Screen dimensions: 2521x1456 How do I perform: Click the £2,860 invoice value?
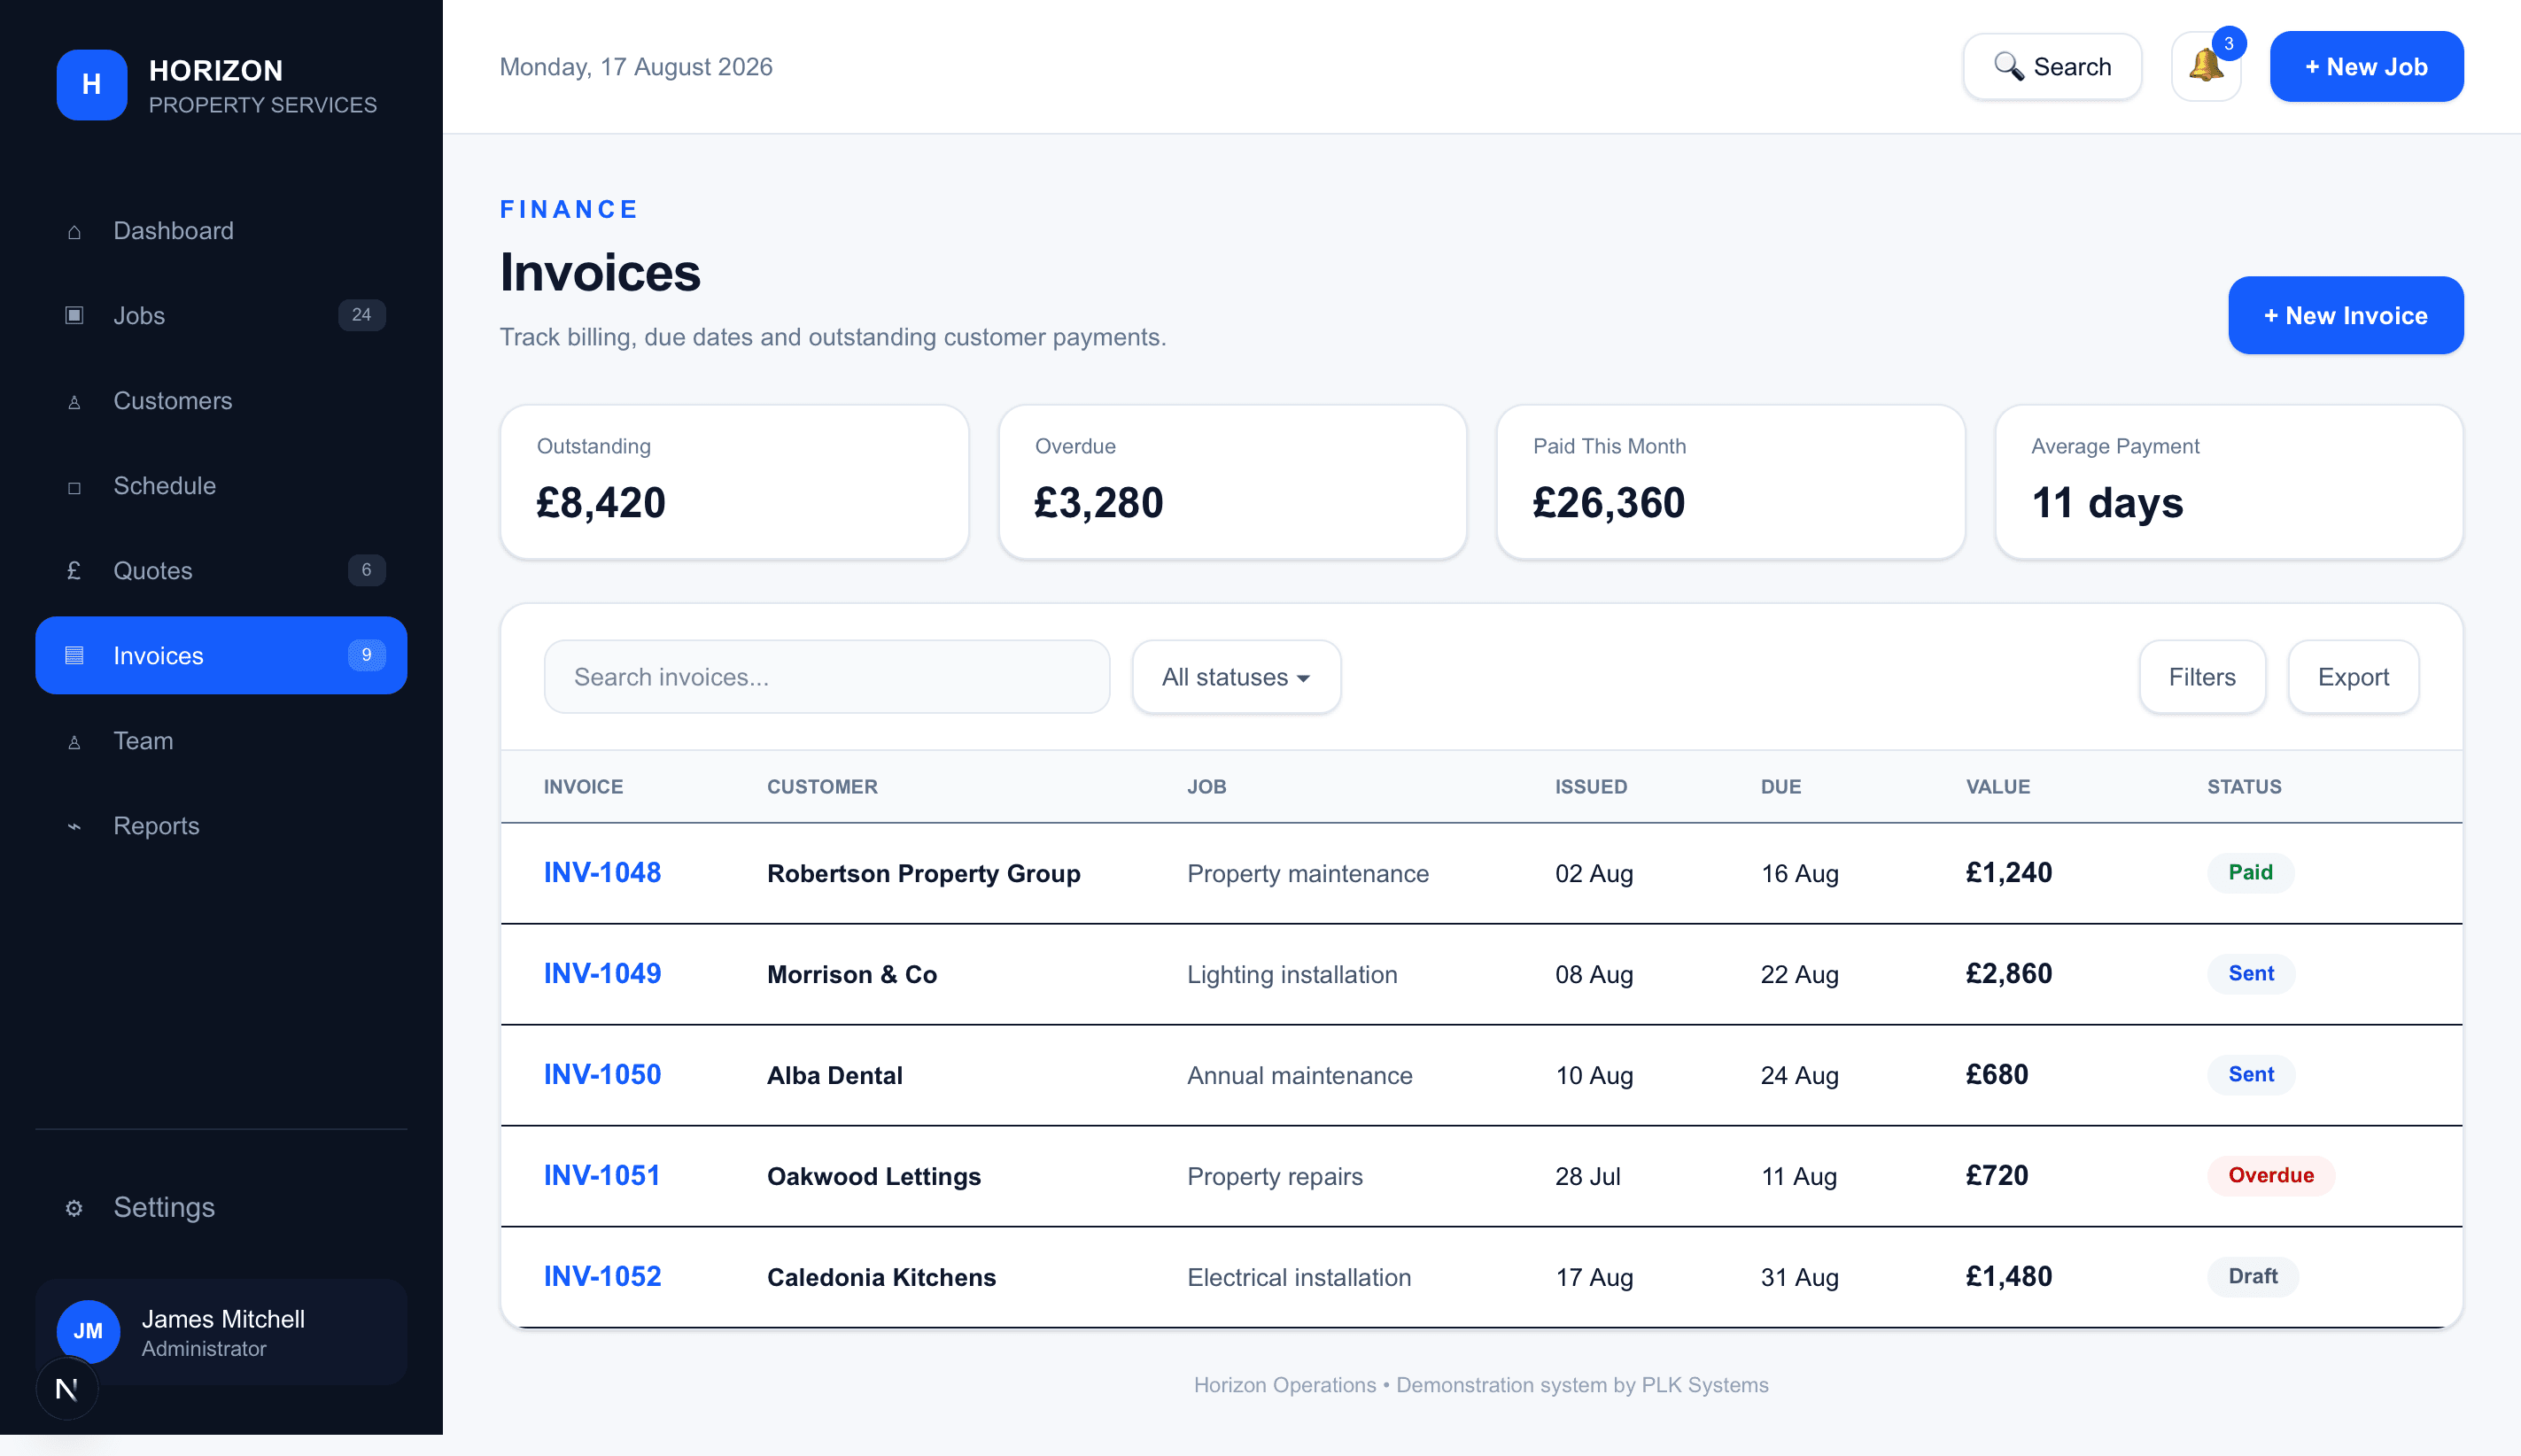coord(2008,974)
